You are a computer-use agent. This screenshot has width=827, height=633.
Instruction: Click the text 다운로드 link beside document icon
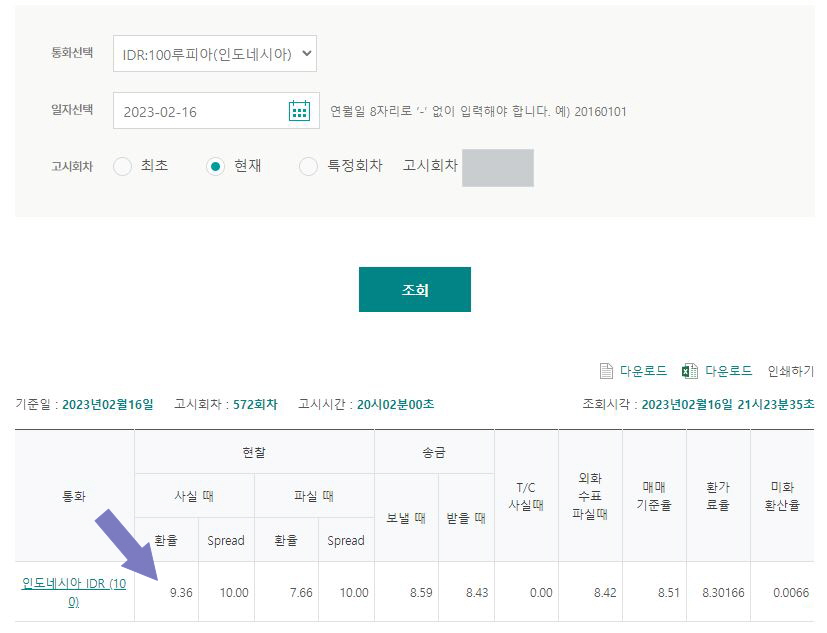point(643,371)
